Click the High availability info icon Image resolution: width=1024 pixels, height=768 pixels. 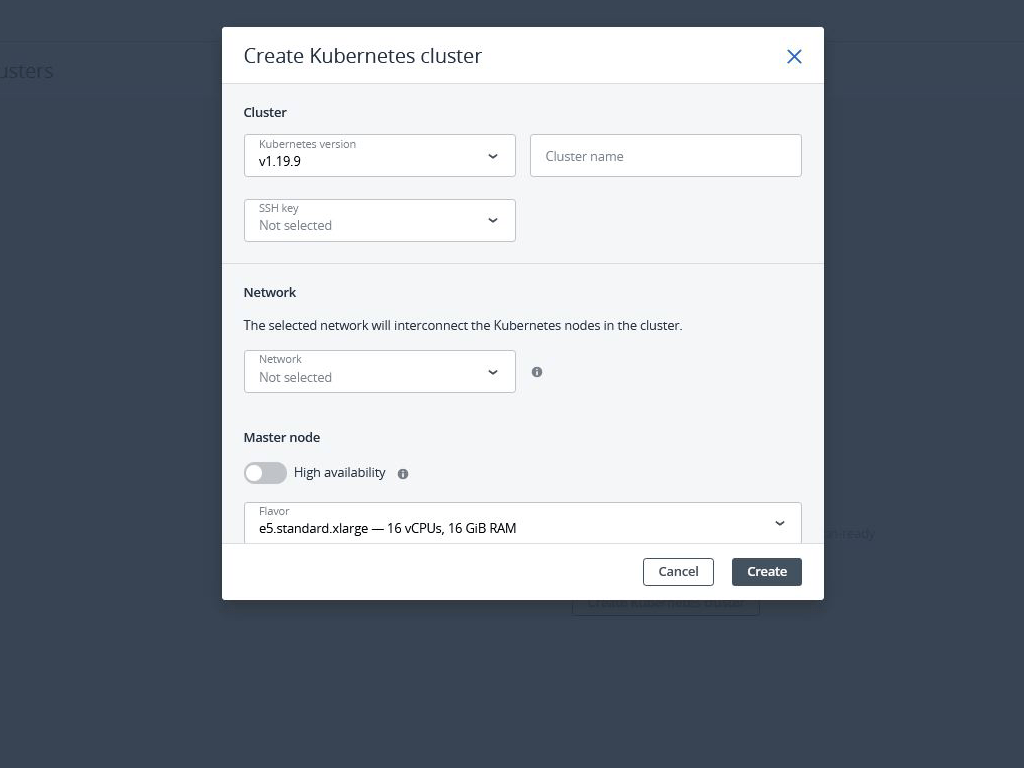point(403,474)
